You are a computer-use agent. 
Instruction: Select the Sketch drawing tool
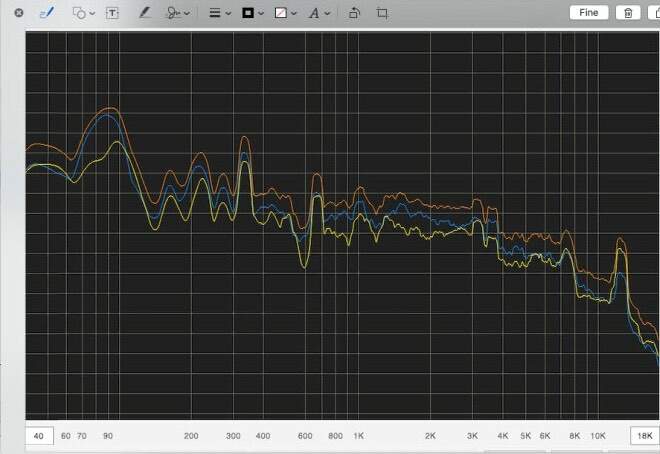tap(47, 13)
